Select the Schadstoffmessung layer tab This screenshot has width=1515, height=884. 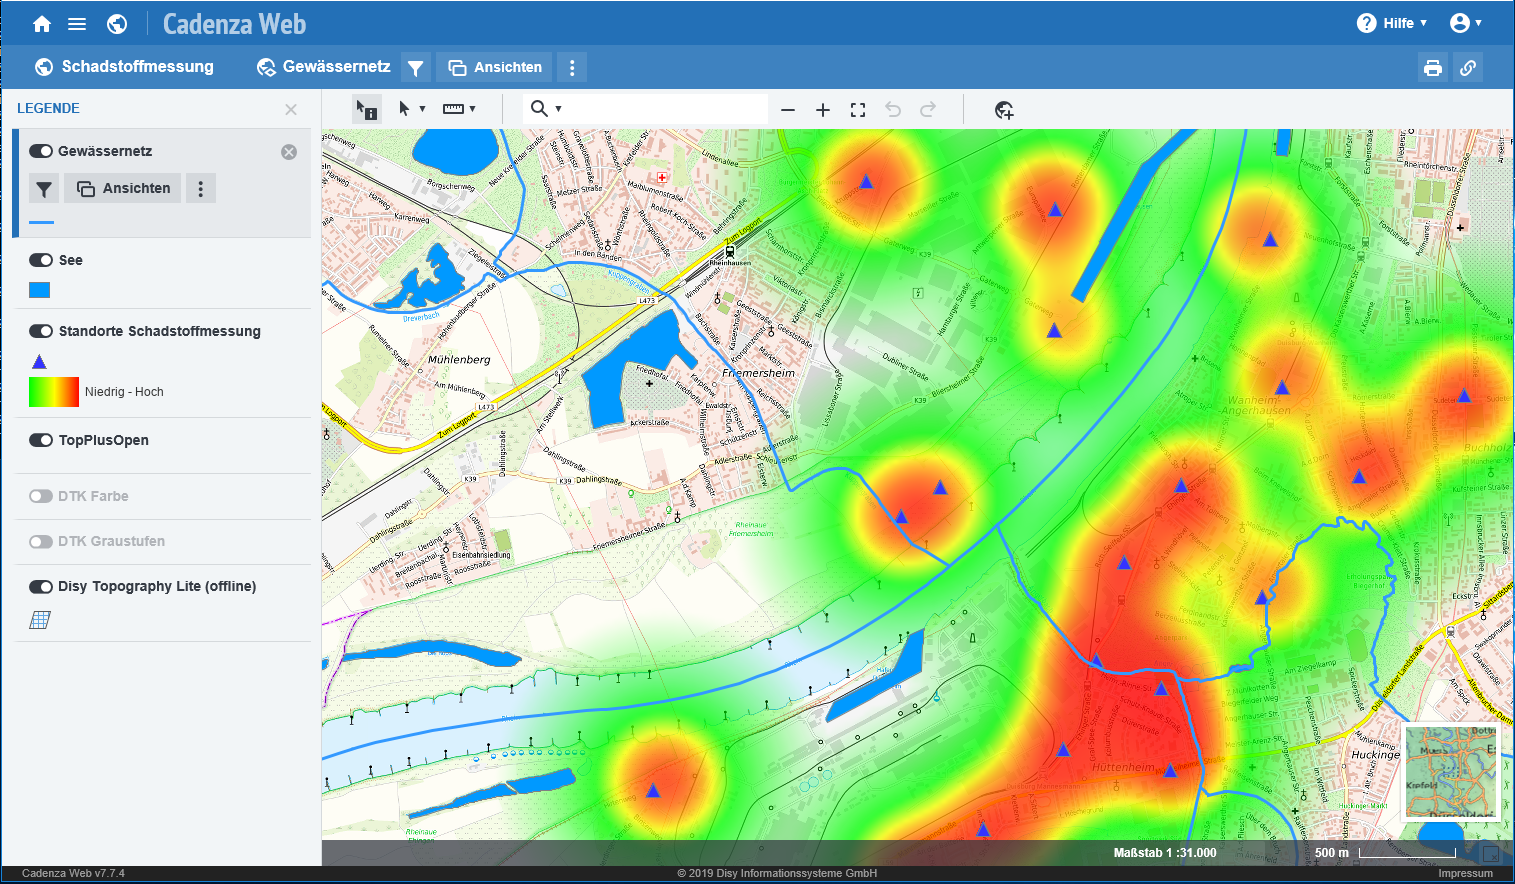[x=124, y=67]
